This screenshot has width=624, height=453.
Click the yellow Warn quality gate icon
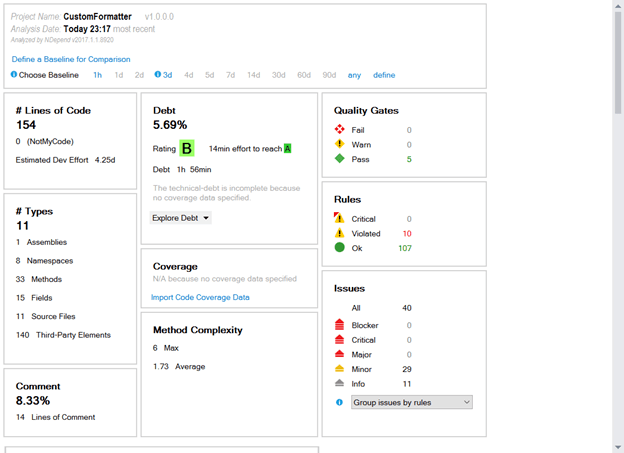[x=340, y=144]
